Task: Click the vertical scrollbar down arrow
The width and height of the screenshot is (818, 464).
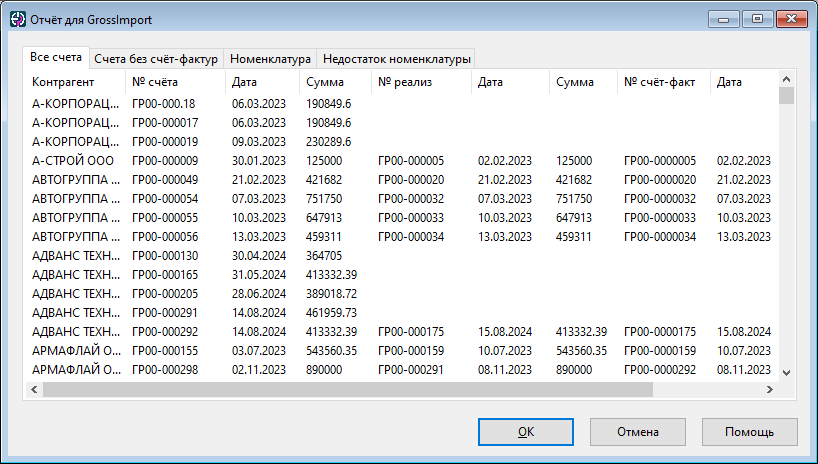Action: pyautogui.click(x=787, y=373)
